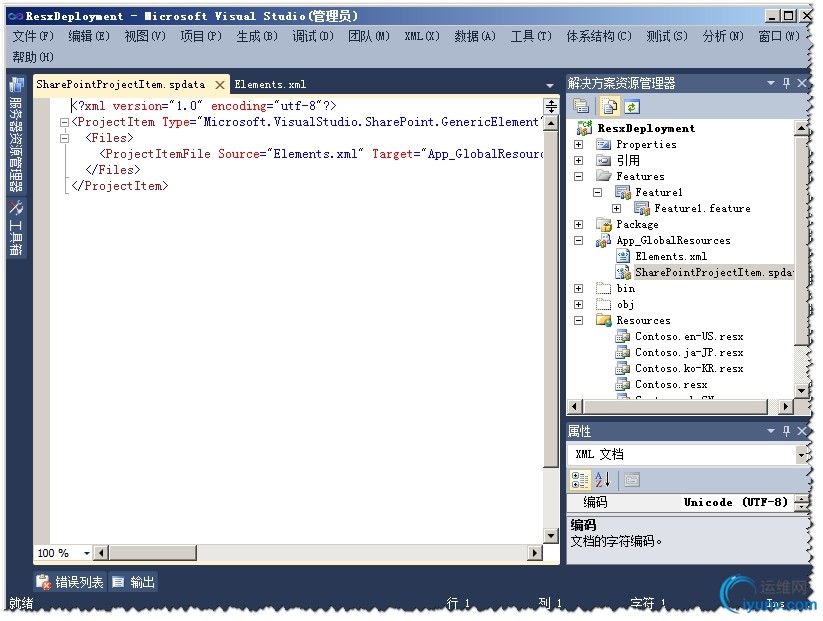Select the Feature1 node

658,192
